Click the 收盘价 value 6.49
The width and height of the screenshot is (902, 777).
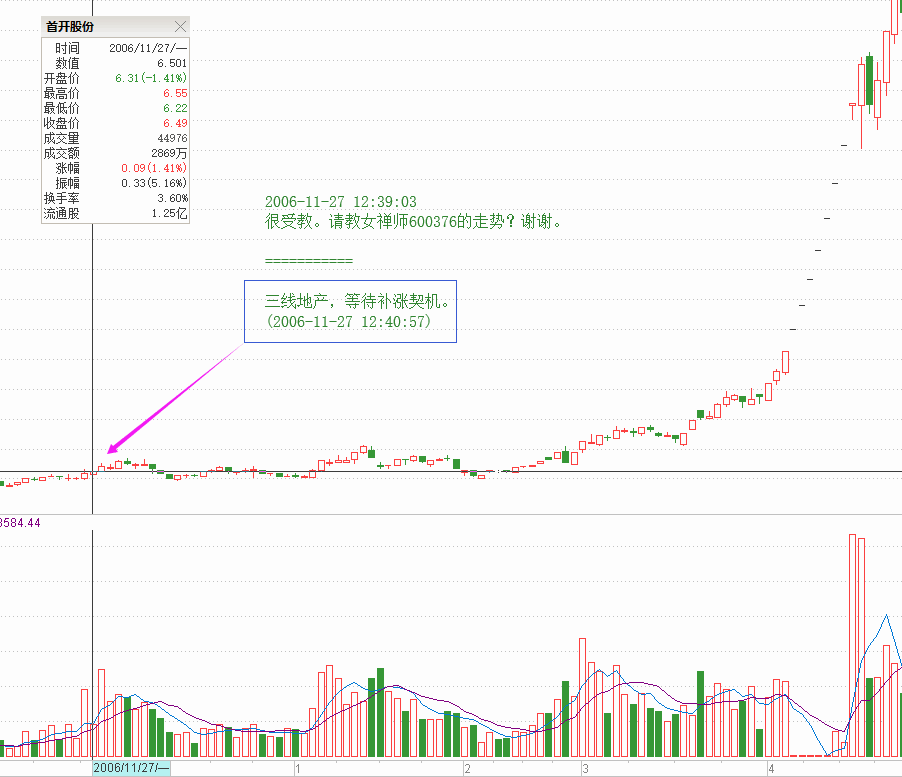coord(174,123)
